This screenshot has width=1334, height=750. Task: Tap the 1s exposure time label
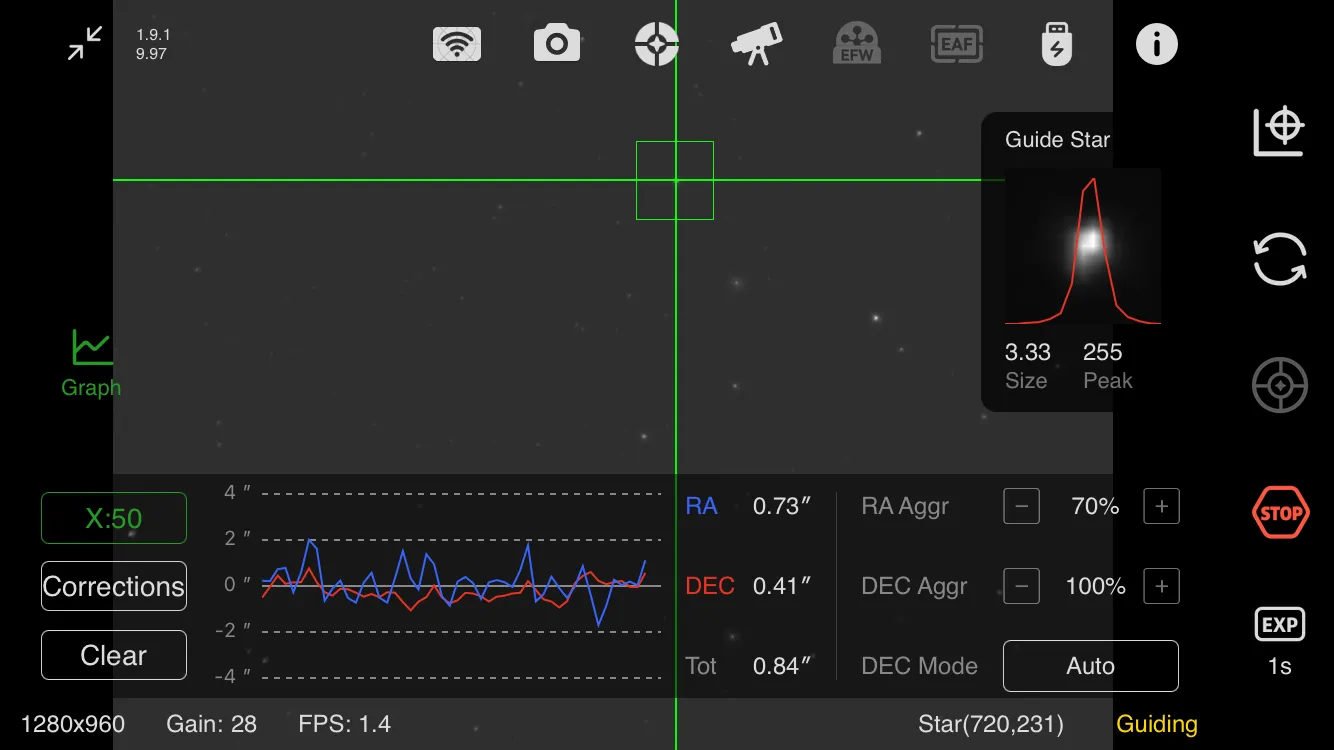1280,666
